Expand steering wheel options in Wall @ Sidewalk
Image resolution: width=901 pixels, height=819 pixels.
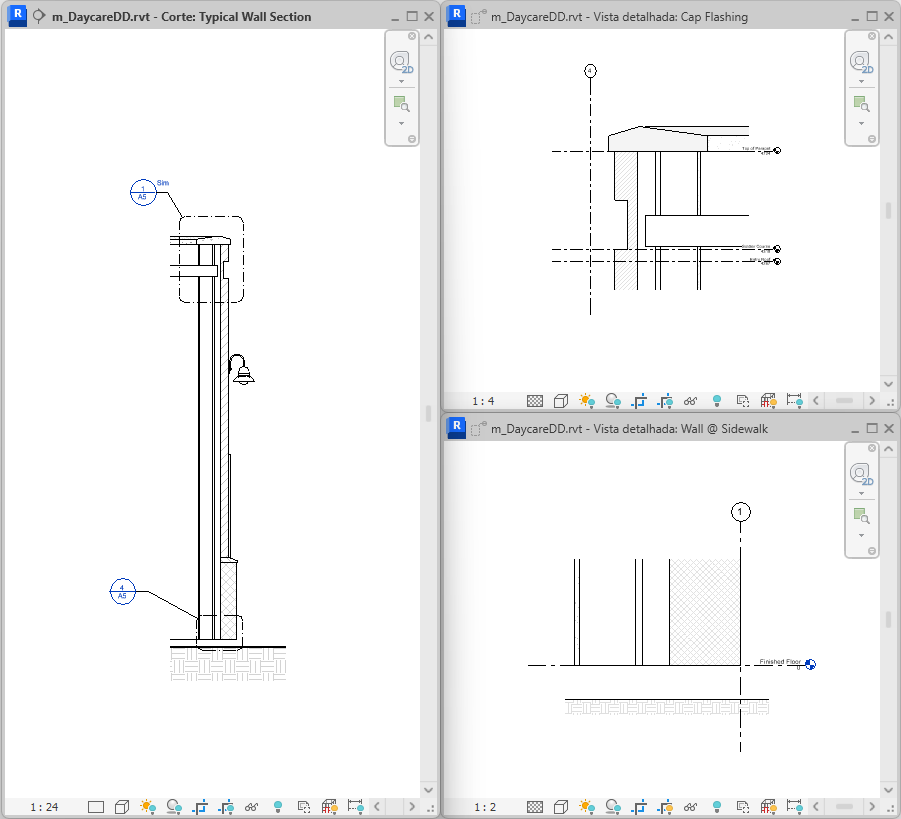(x=861, y=493)
